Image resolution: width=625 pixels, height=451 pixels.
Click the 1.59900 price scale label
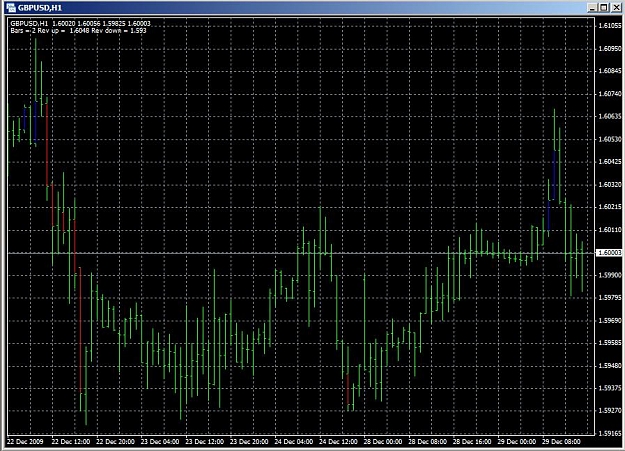point(610,275)
